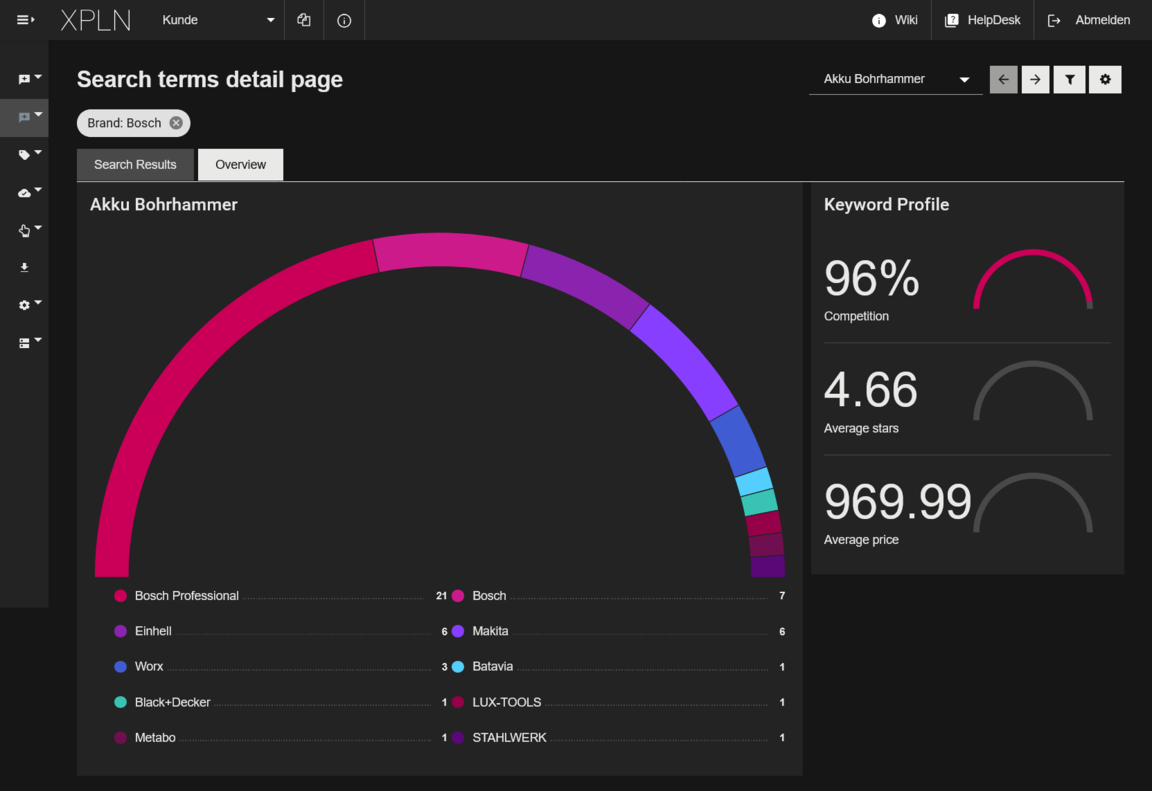Expand caret next to highlighted comment icon
This screenshot has width=1152, height=791.
(38, 115)
